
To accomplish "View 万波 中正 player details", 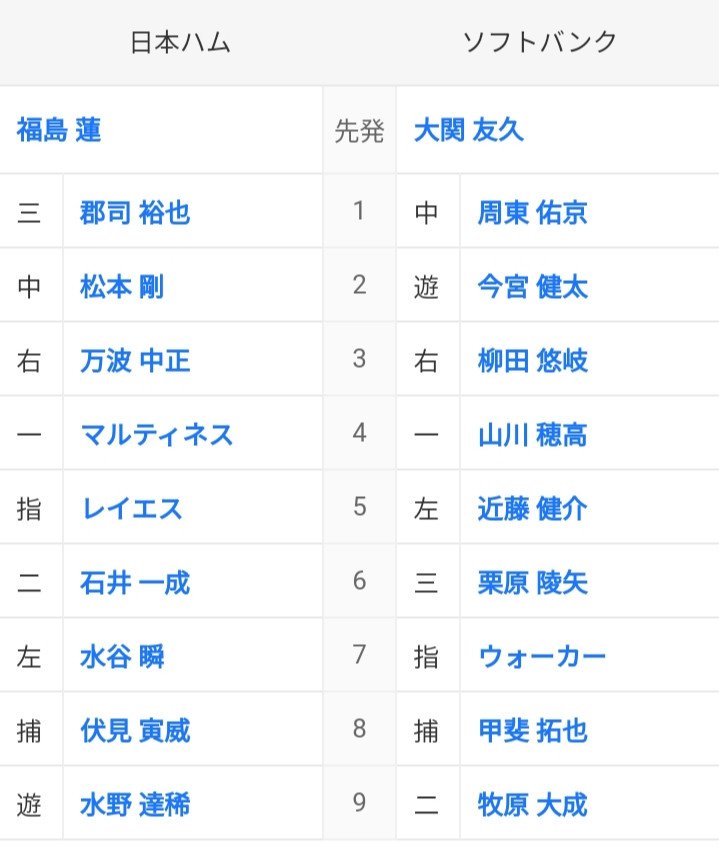I will point(135,361).
